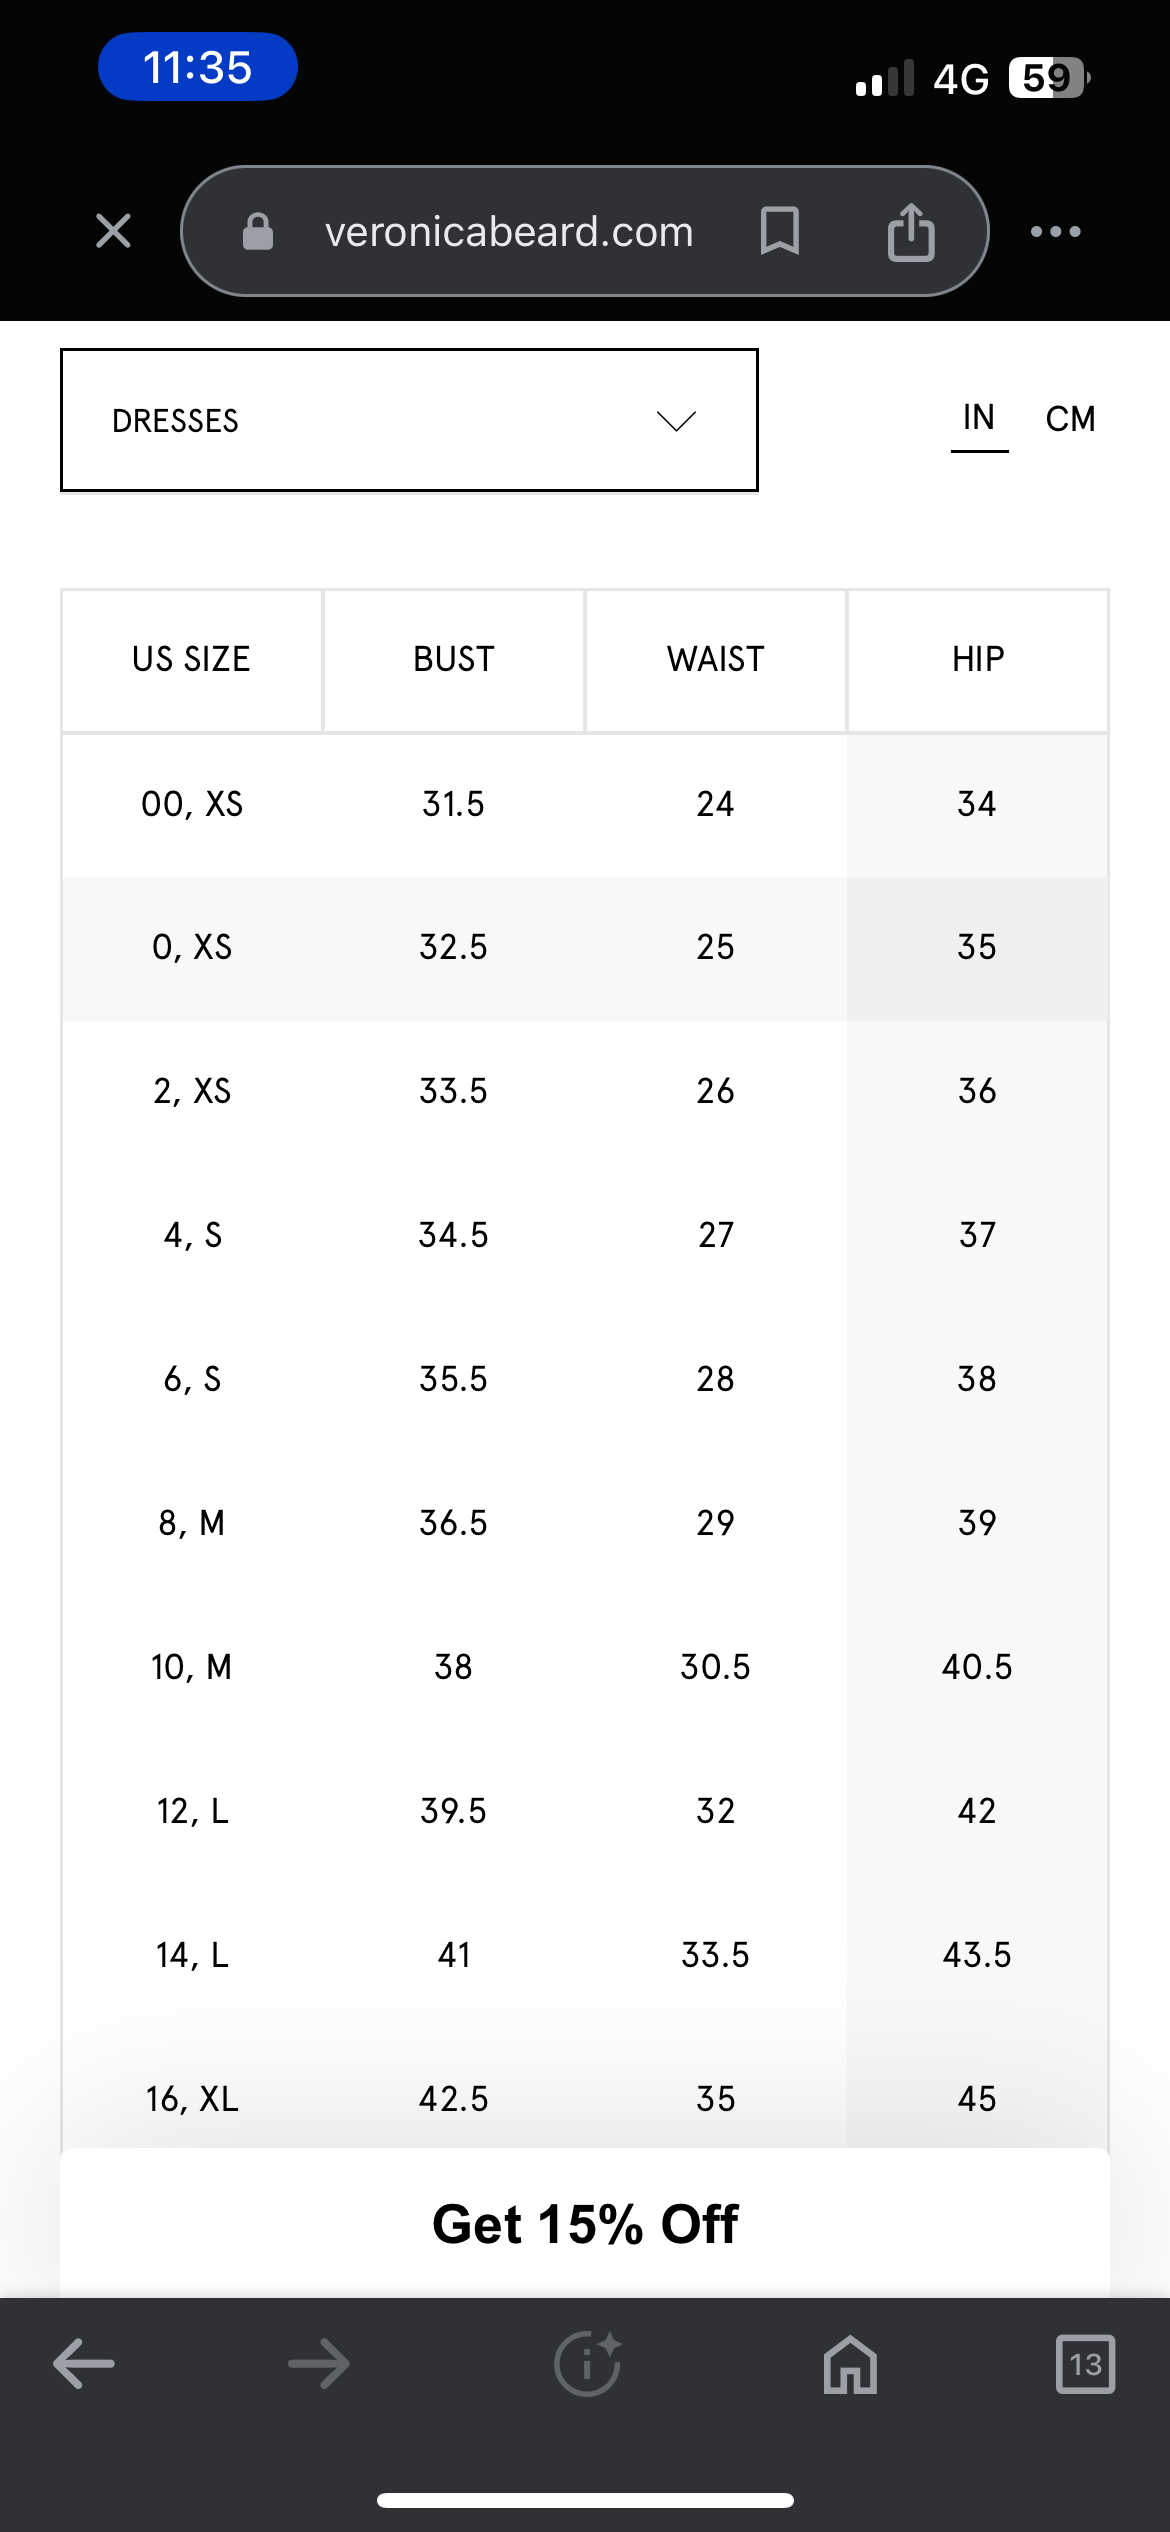
Task: Open the Get 15% Off banner
Action: click(585, 2224)
